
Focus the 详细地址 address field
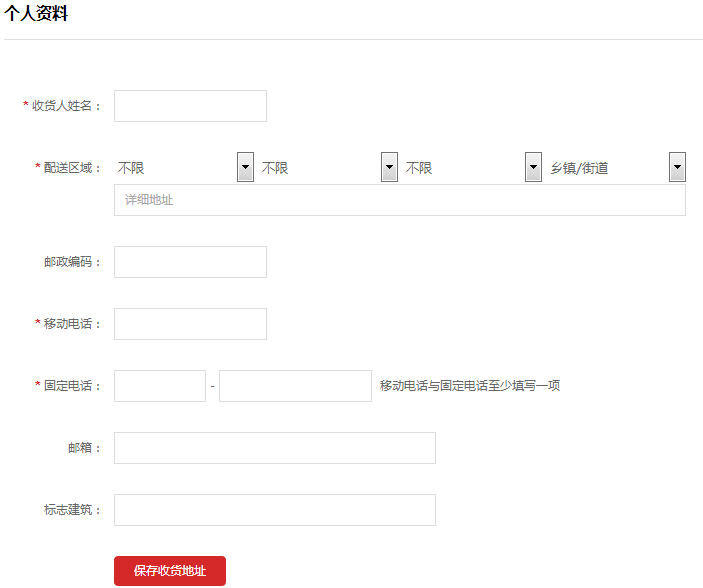pos(399,200)
